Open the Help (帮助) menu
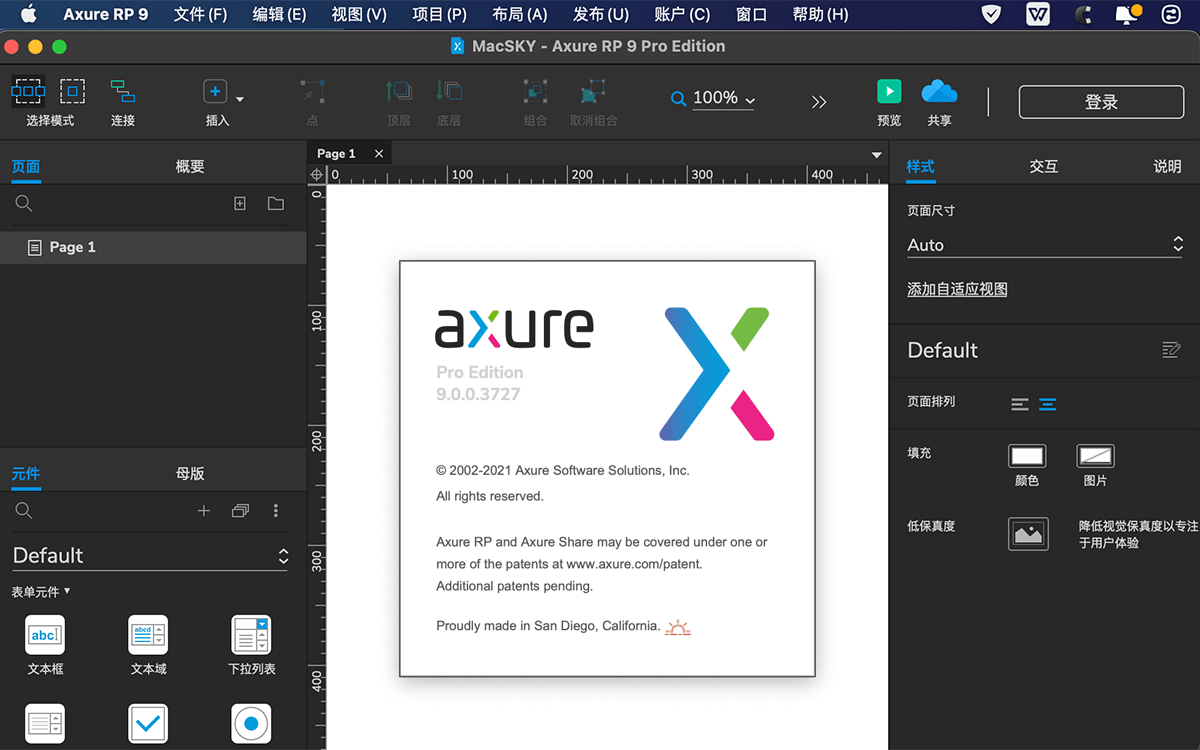The width and height of the screenshot is (1200, 750). 820,14
